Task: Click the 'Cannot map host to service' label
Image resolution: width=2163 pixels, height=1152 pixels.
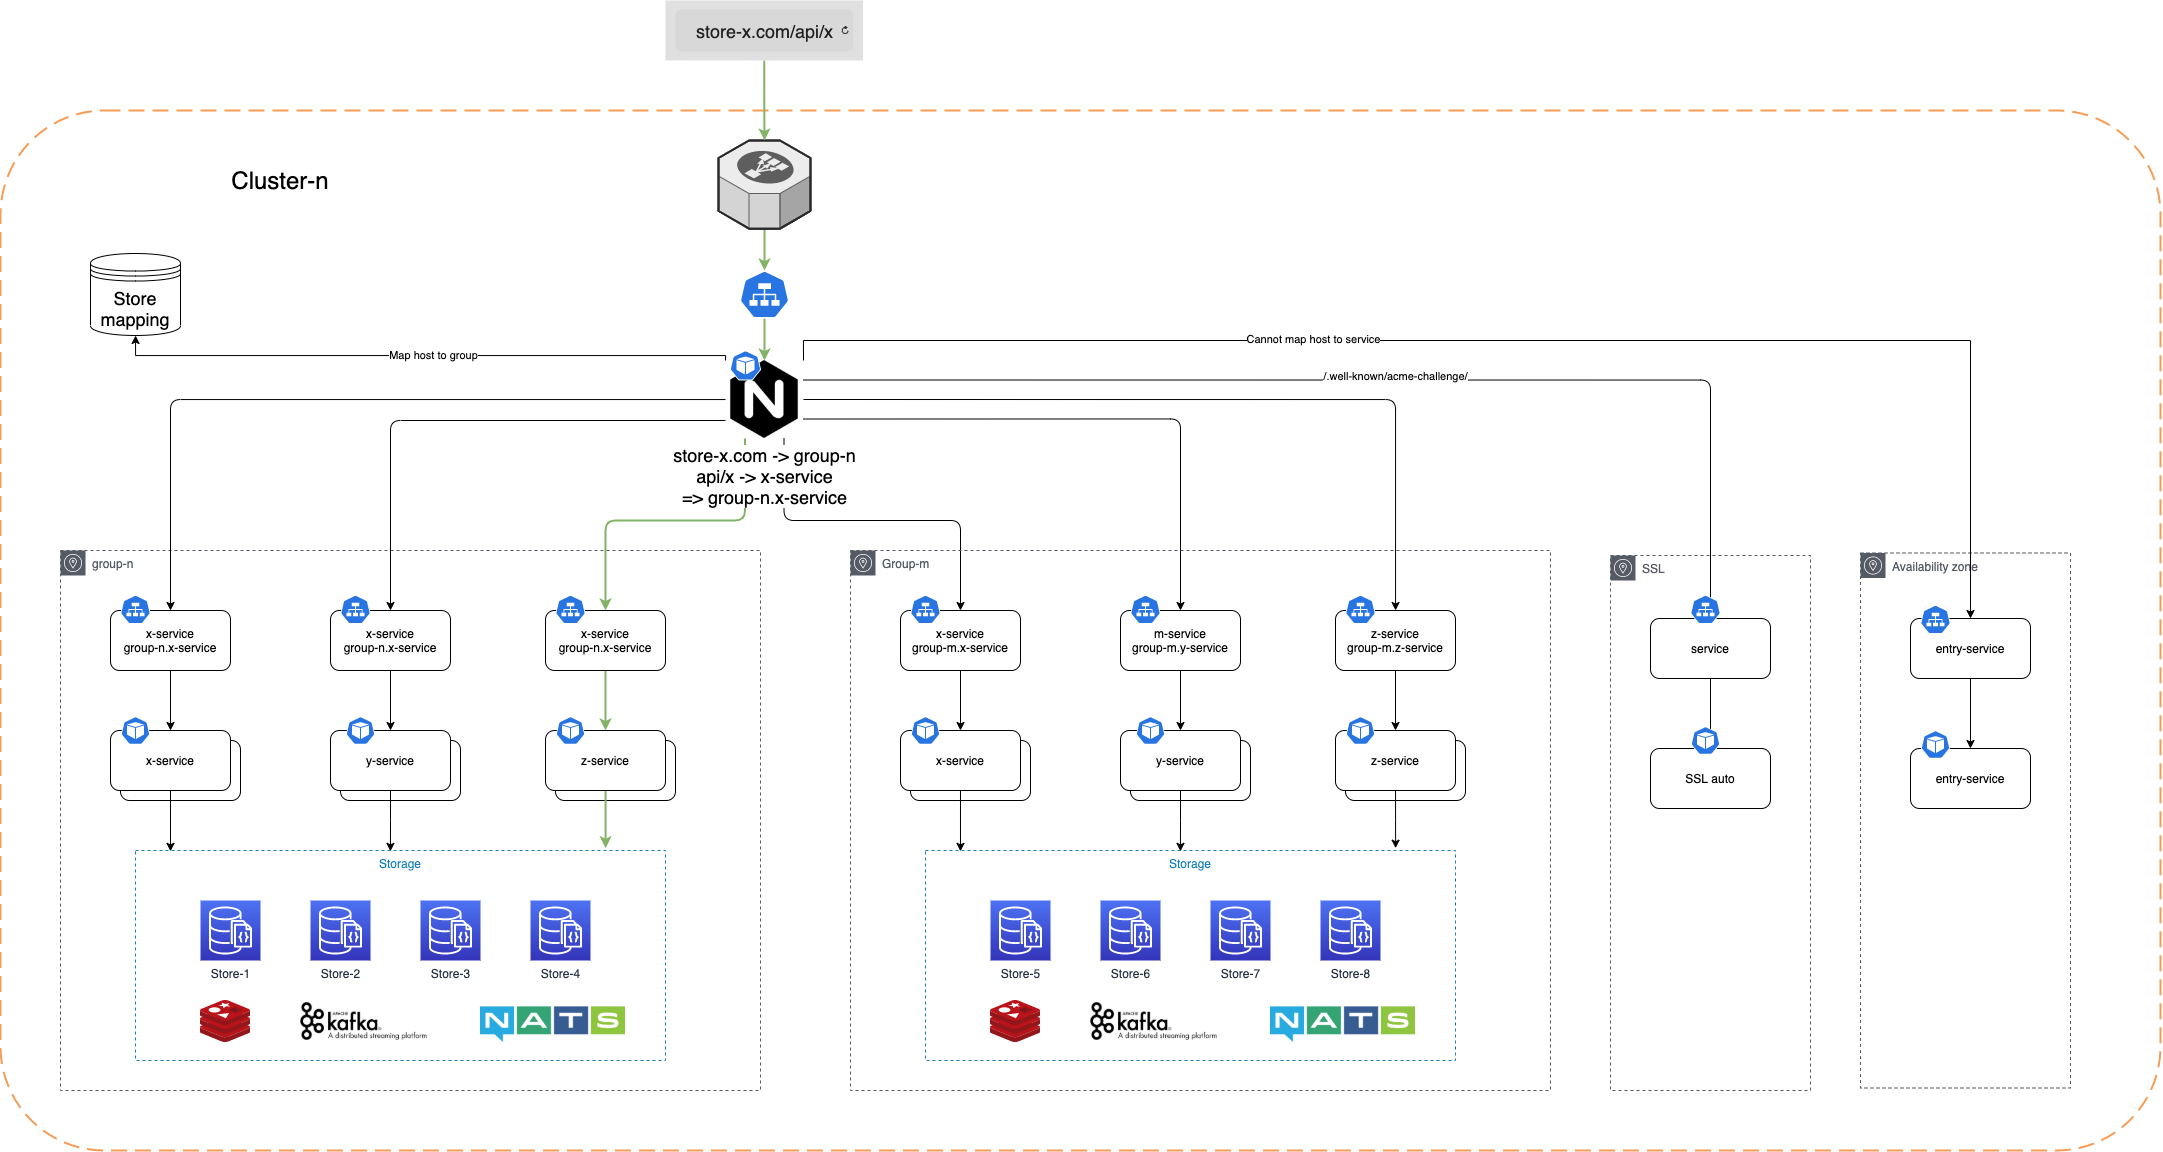Action: tap(1312, 340)
